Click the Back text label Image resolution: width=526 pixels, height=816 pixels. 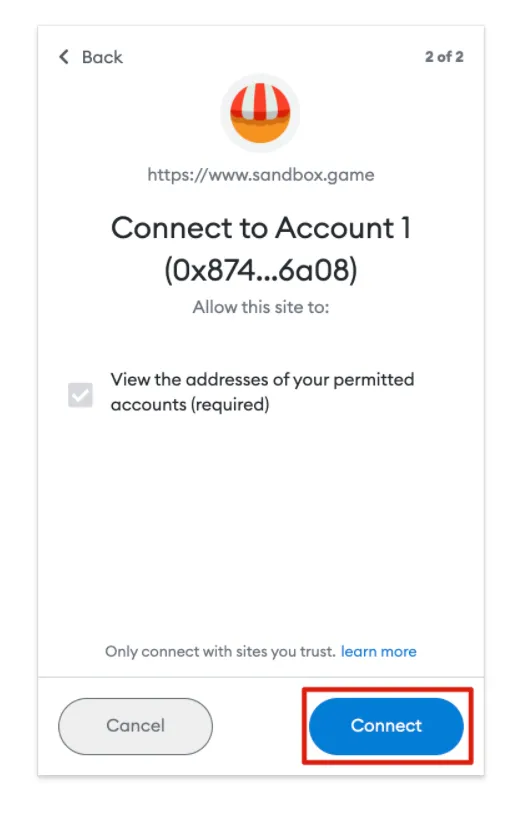coord(102,57)
